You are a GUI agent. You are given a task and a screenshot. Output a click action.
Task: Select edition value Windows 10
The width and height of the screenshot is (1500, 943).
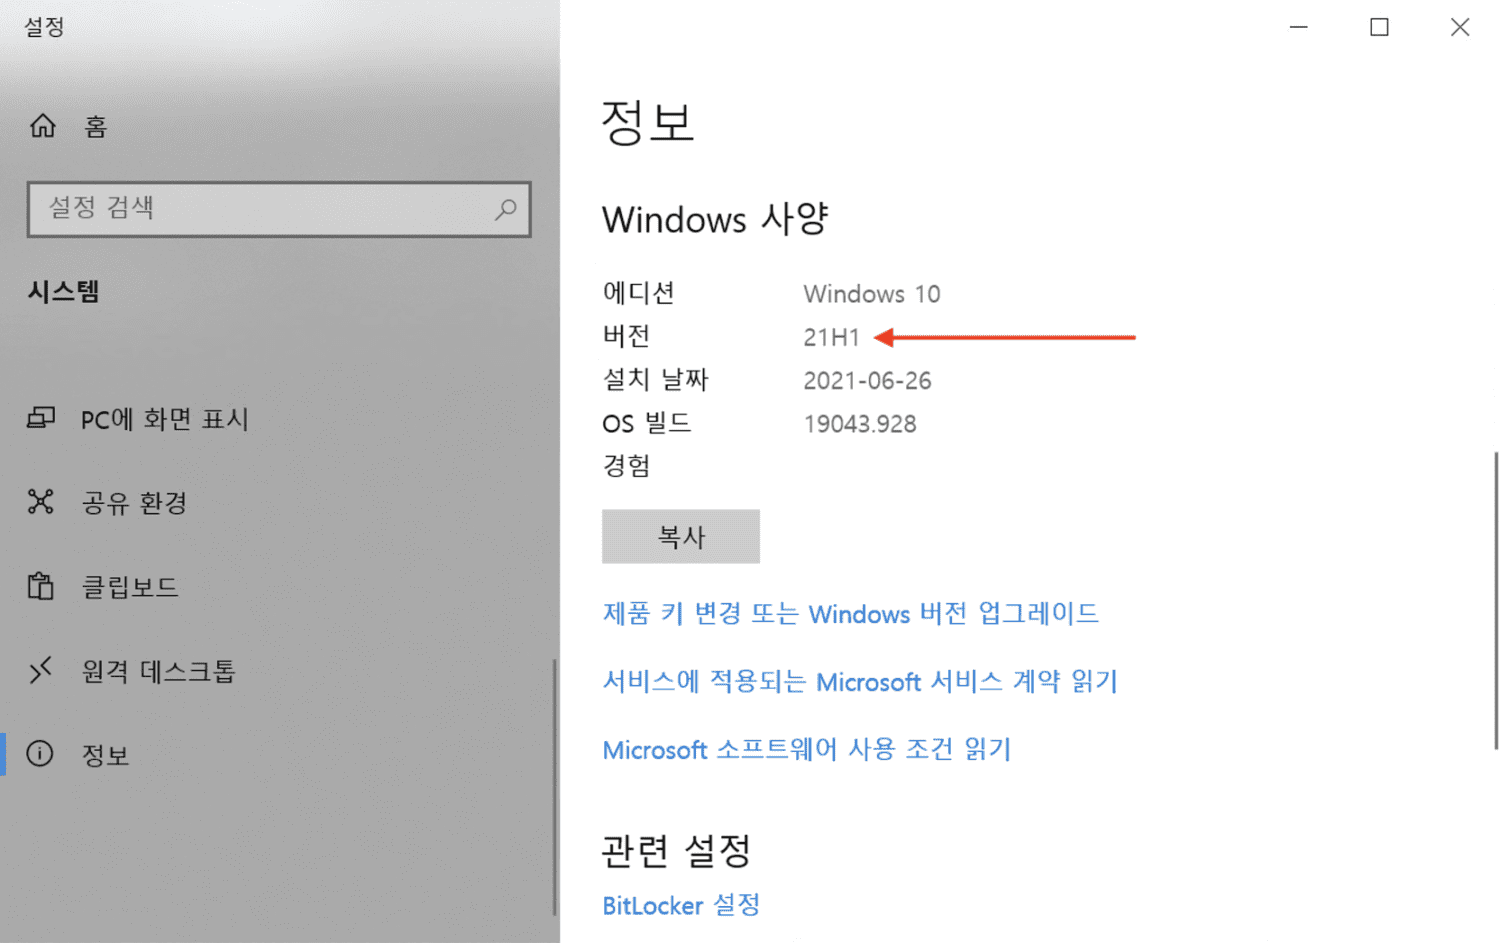872,294
